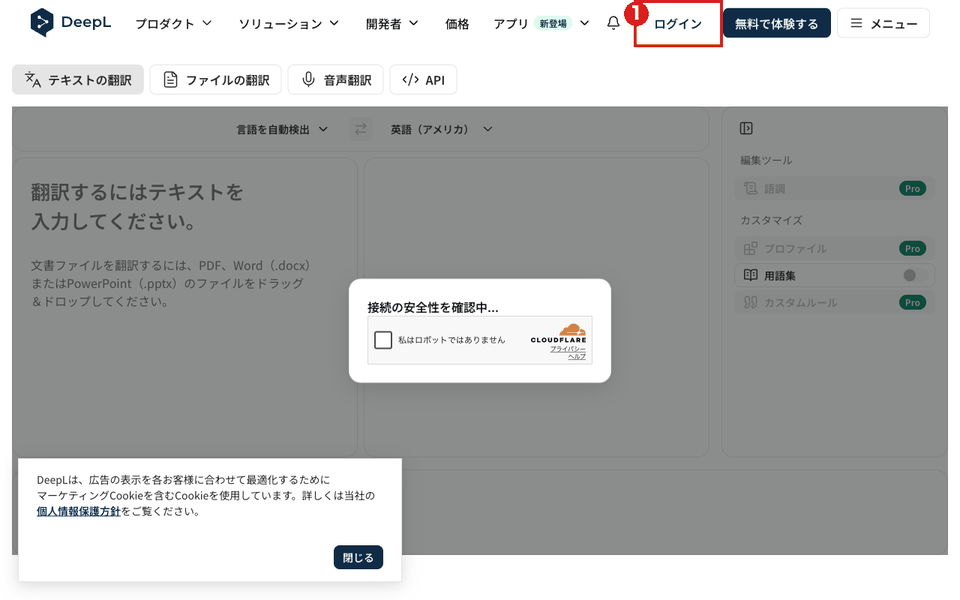Expand the アプリ dropdown chevron
The width and height of the screenshot is (960, 600).
[584, 23]
